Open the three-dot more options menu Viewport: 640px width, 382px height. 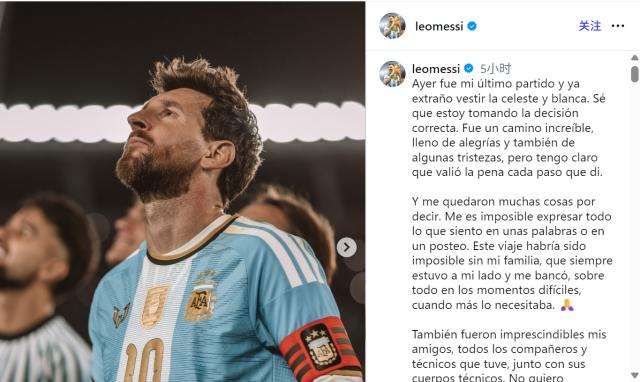click(x=618, y=26)
